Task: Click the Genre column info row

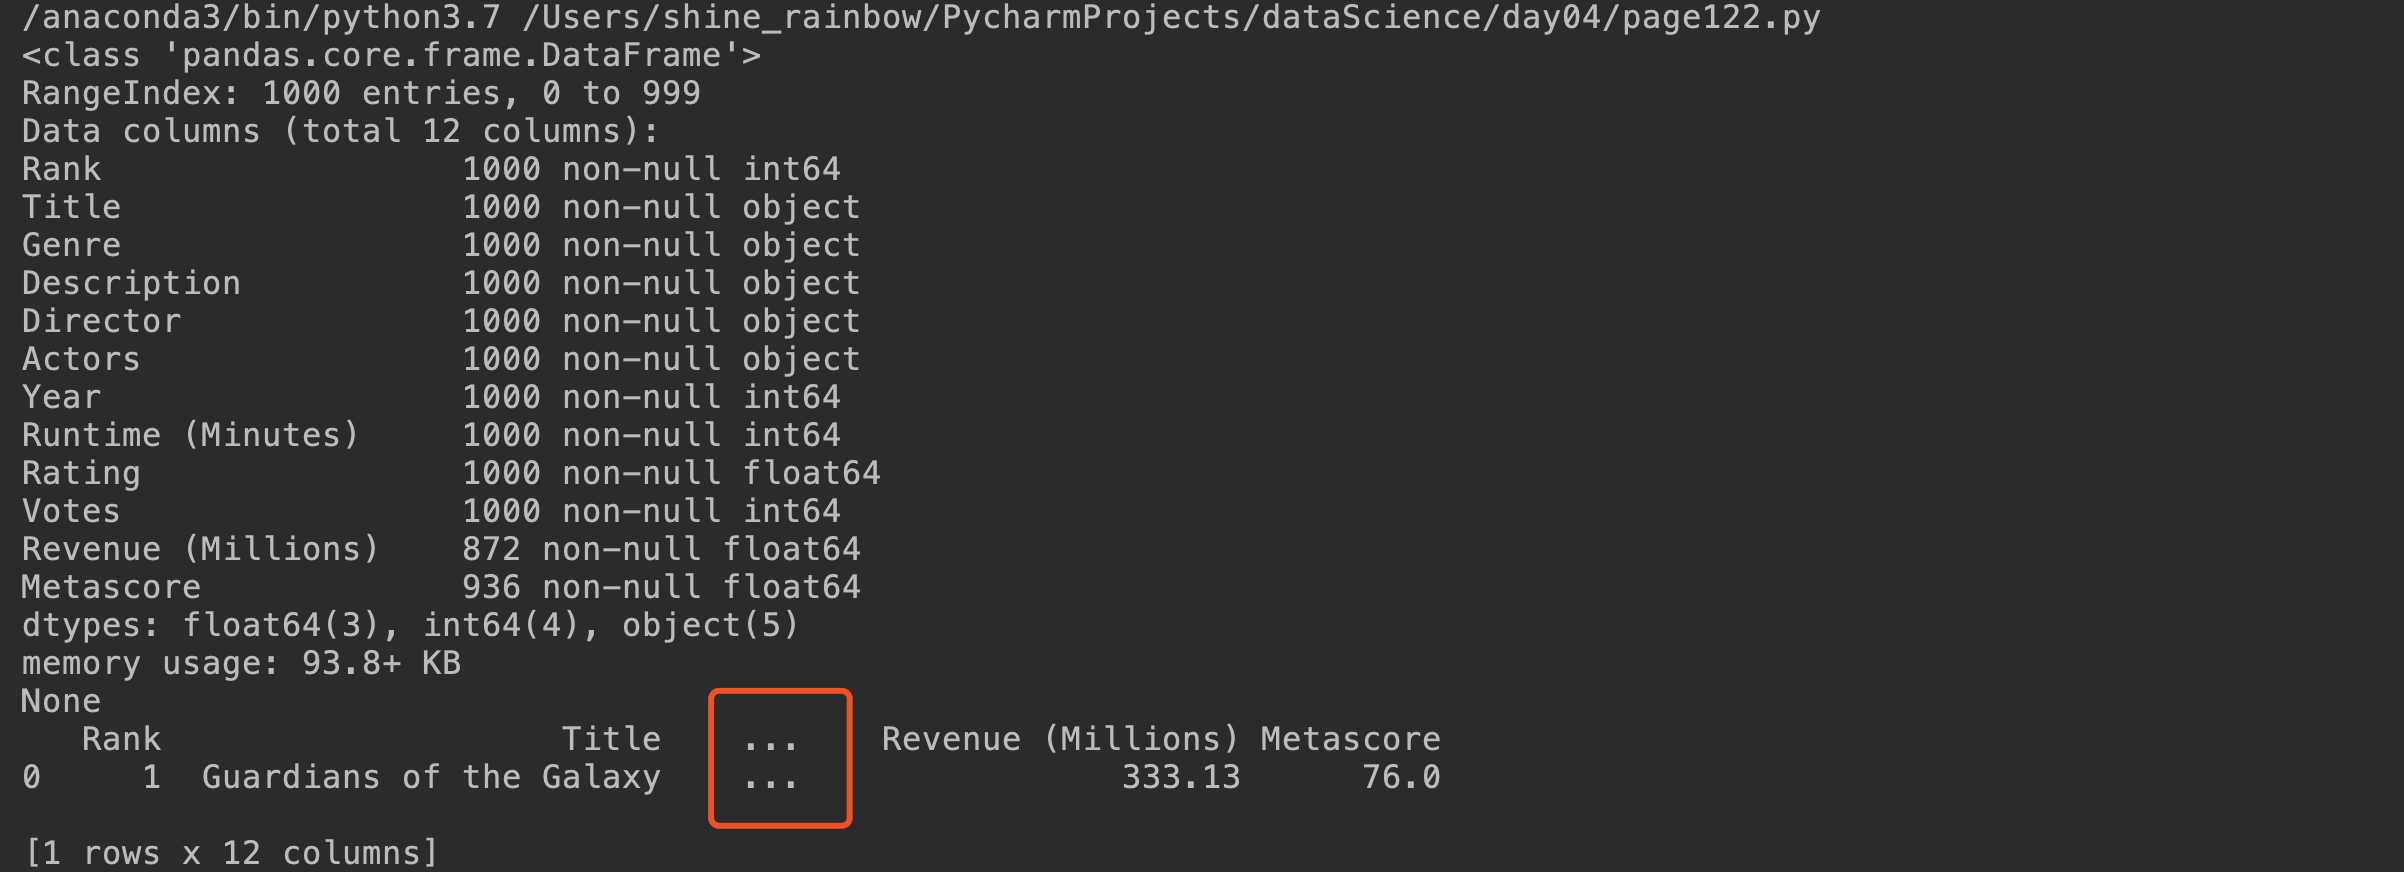Action: 440,245
